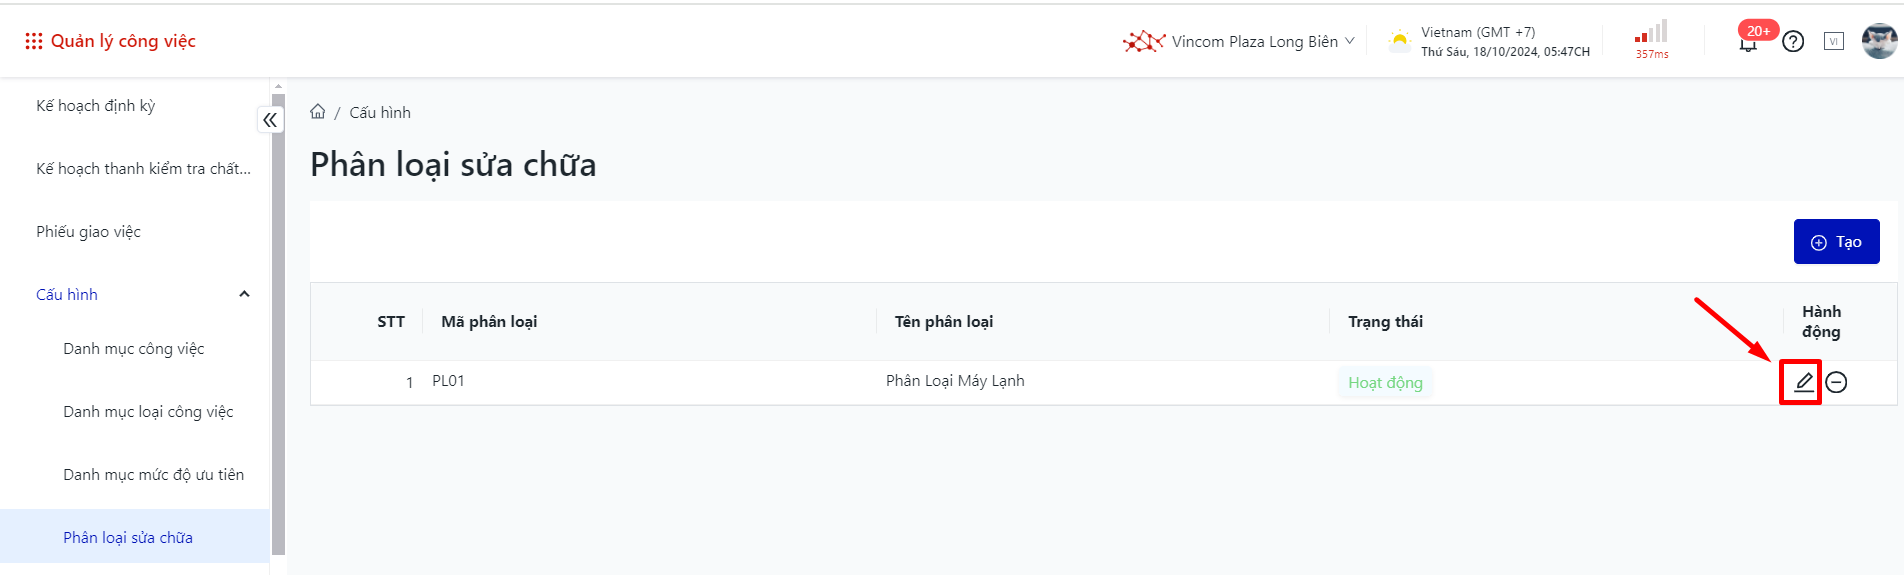The image size is (1904, 575).
Task: Click the deactivate minus-circle icon for PL01
Action: pos(1836,382)
